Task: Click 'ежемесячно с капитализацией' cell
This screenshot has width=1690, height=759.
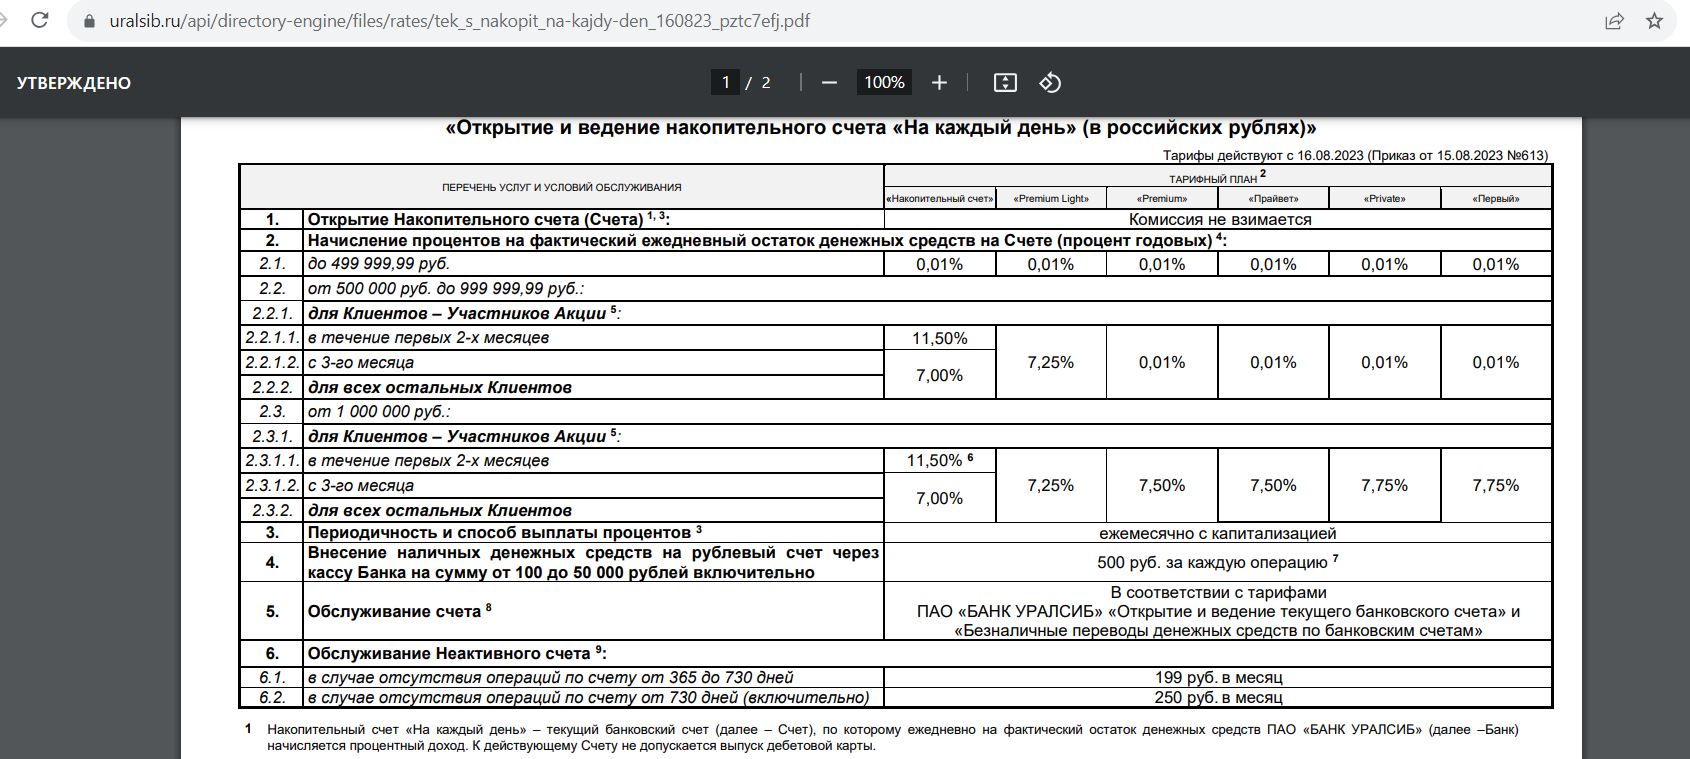Action: (1218, 533)
